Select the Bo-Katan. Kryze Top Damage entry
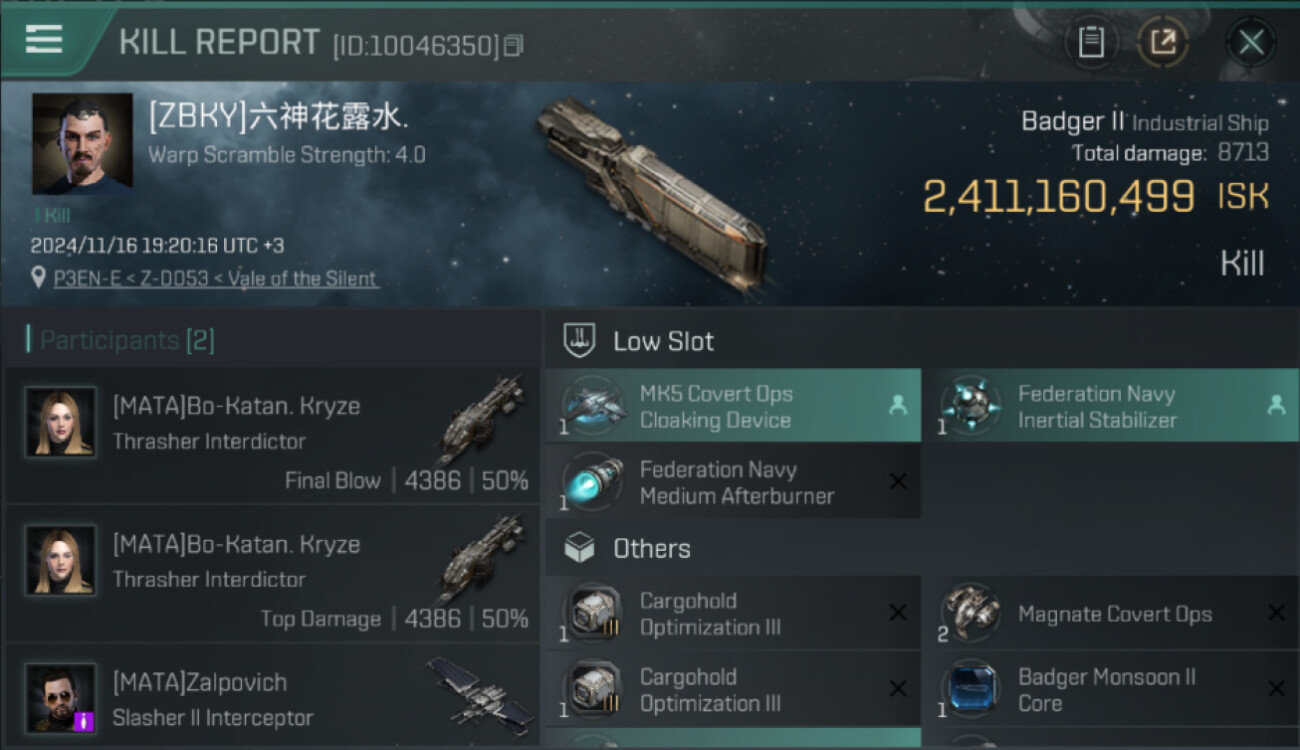Image resolution: width=1300 pixels, height=750 pixels. click(272, 573)
